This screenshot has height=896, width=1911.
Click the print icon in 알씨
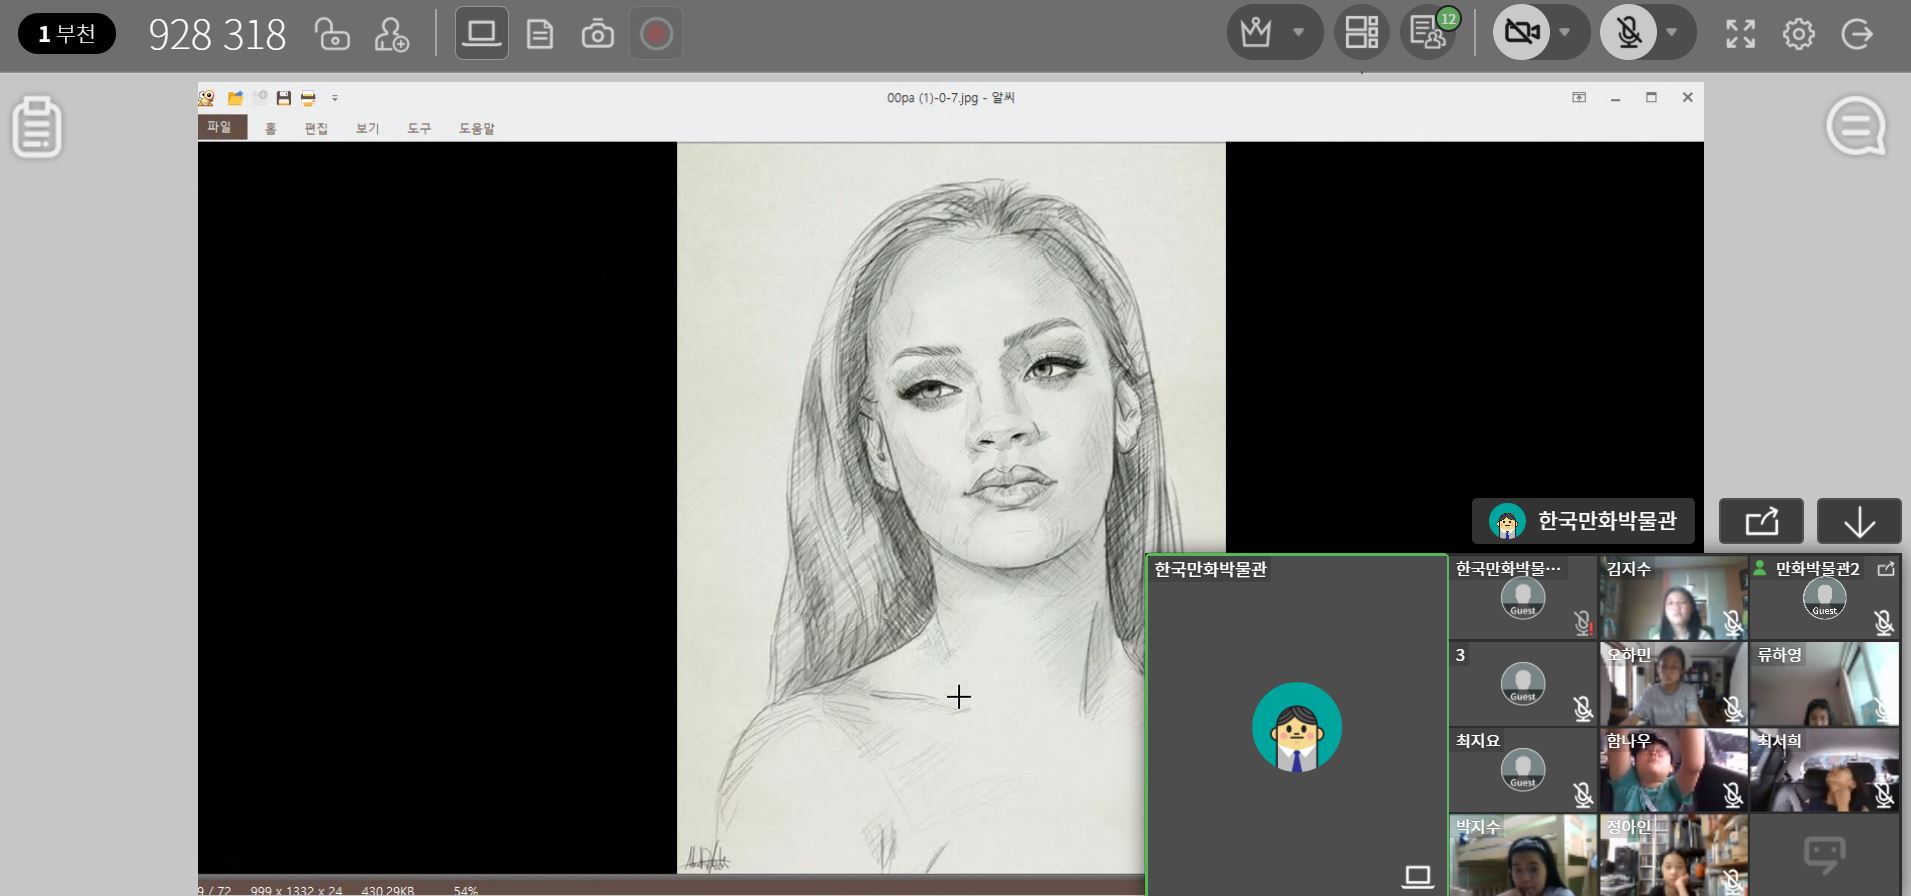(308, 98)
